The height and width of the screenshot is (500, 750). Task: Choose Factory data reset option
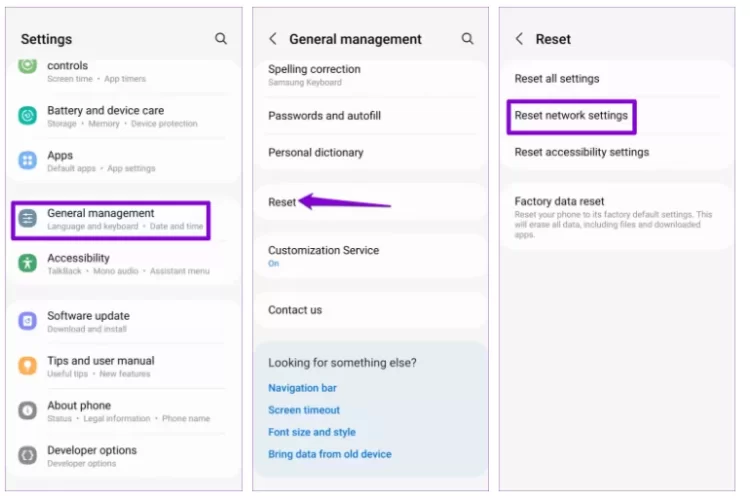tap(559, 202)
